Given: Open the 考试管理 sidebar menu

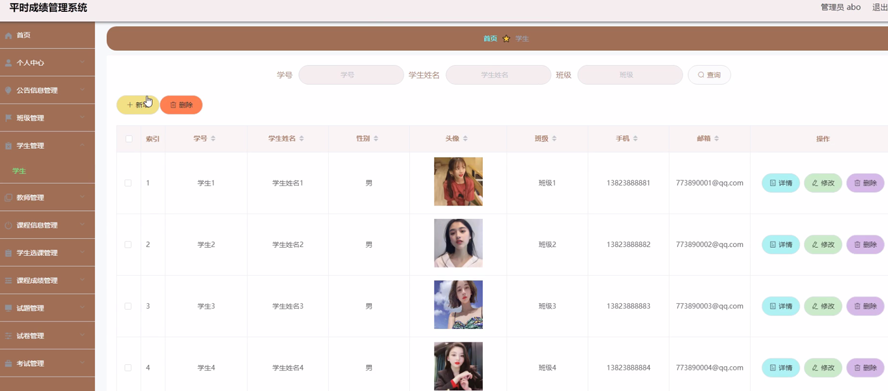Looking at the screenshot, I should (47, 364).
